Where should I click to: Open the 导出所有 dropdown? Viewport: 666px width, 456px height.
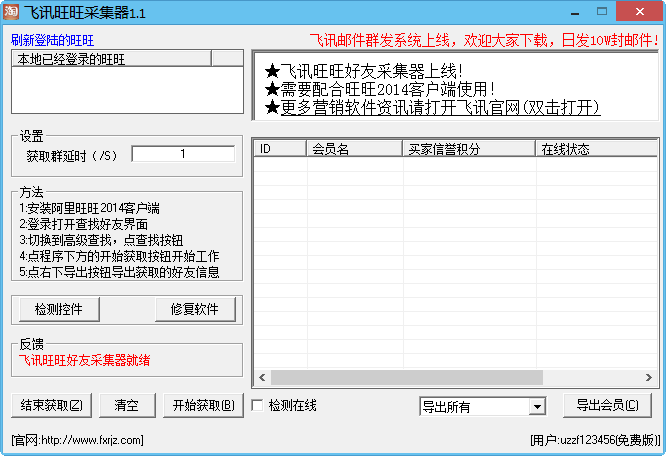pos(537,407)
